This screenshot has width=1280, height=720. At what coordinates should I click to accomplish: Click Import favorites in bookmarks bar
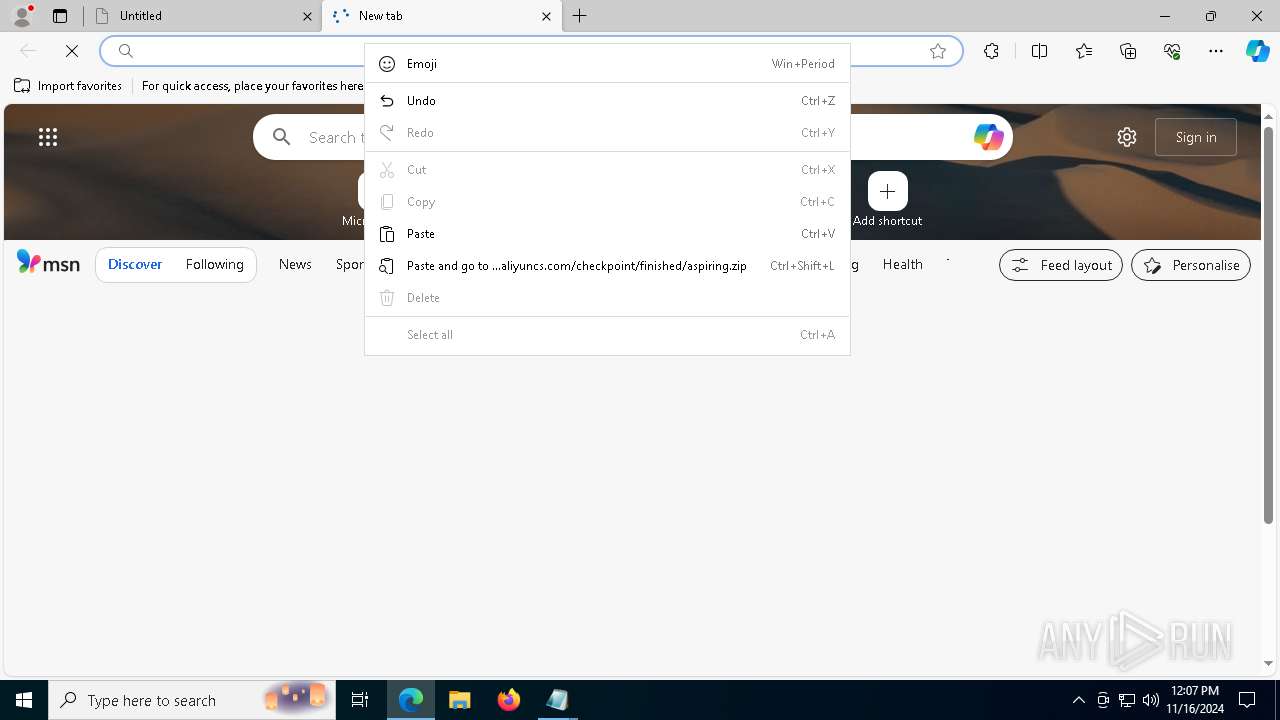[68, 86]
